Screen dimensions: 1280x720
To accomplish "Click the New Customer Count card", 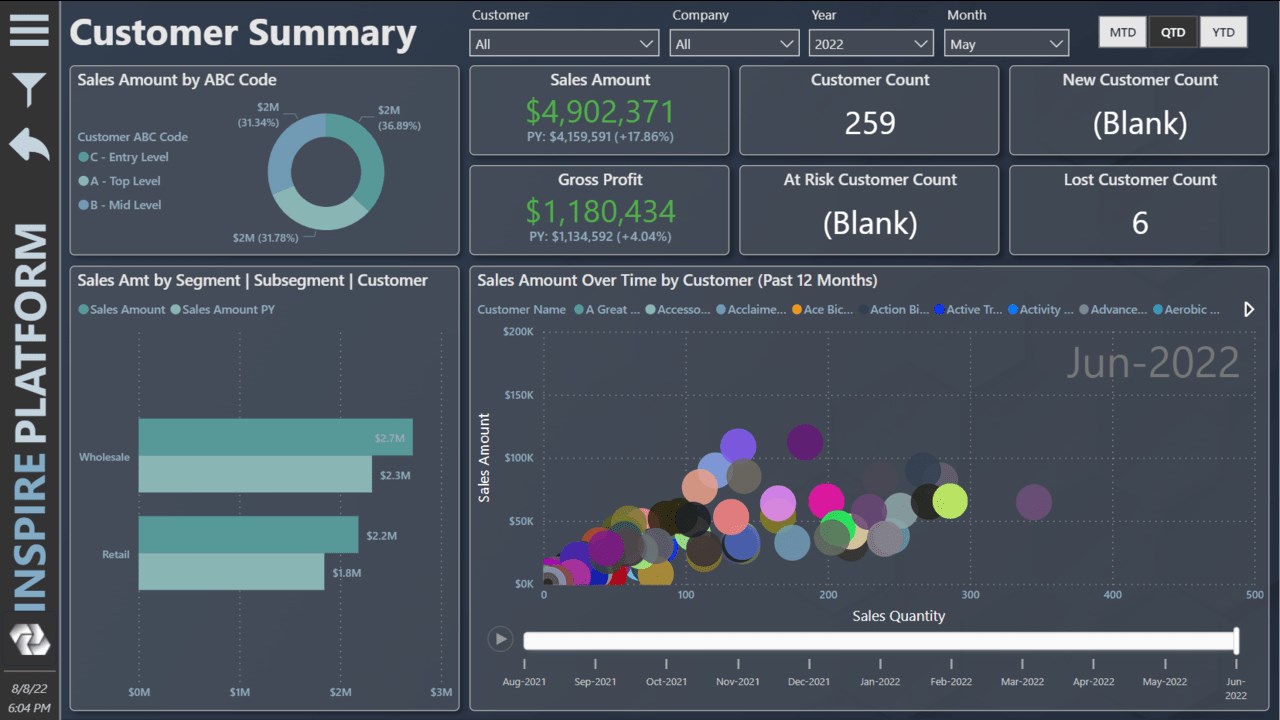I will click(x=1139, y=110).
